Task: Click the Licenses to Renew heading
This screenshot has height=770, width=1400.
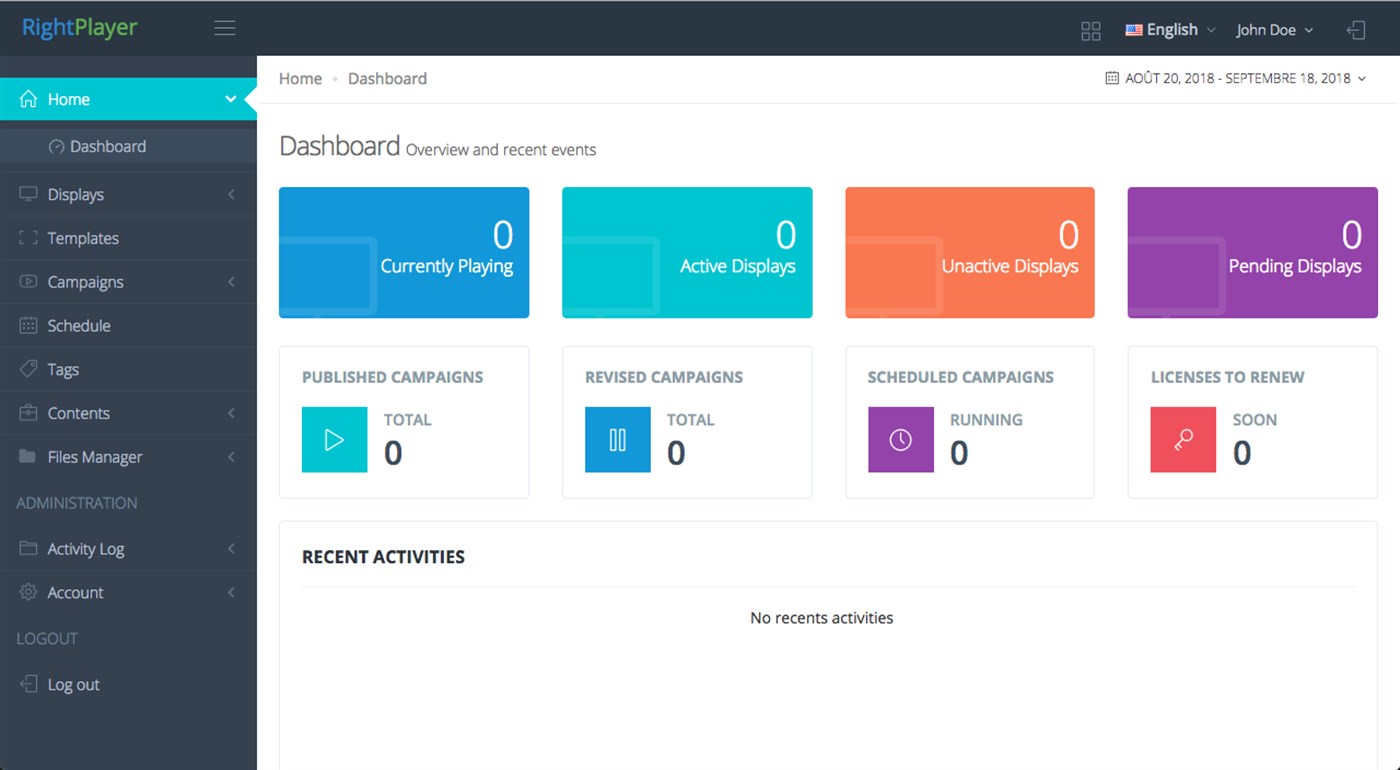Action: pyautogui.click(x=1228, y=377)
